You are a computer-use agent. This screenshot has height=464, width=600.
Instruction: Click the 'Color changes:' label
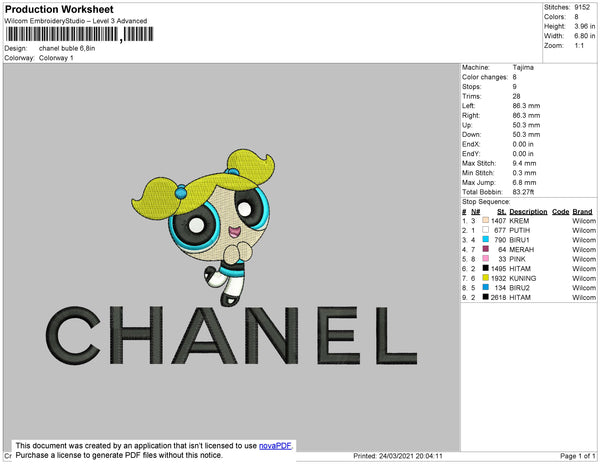[x=485, y=77]
